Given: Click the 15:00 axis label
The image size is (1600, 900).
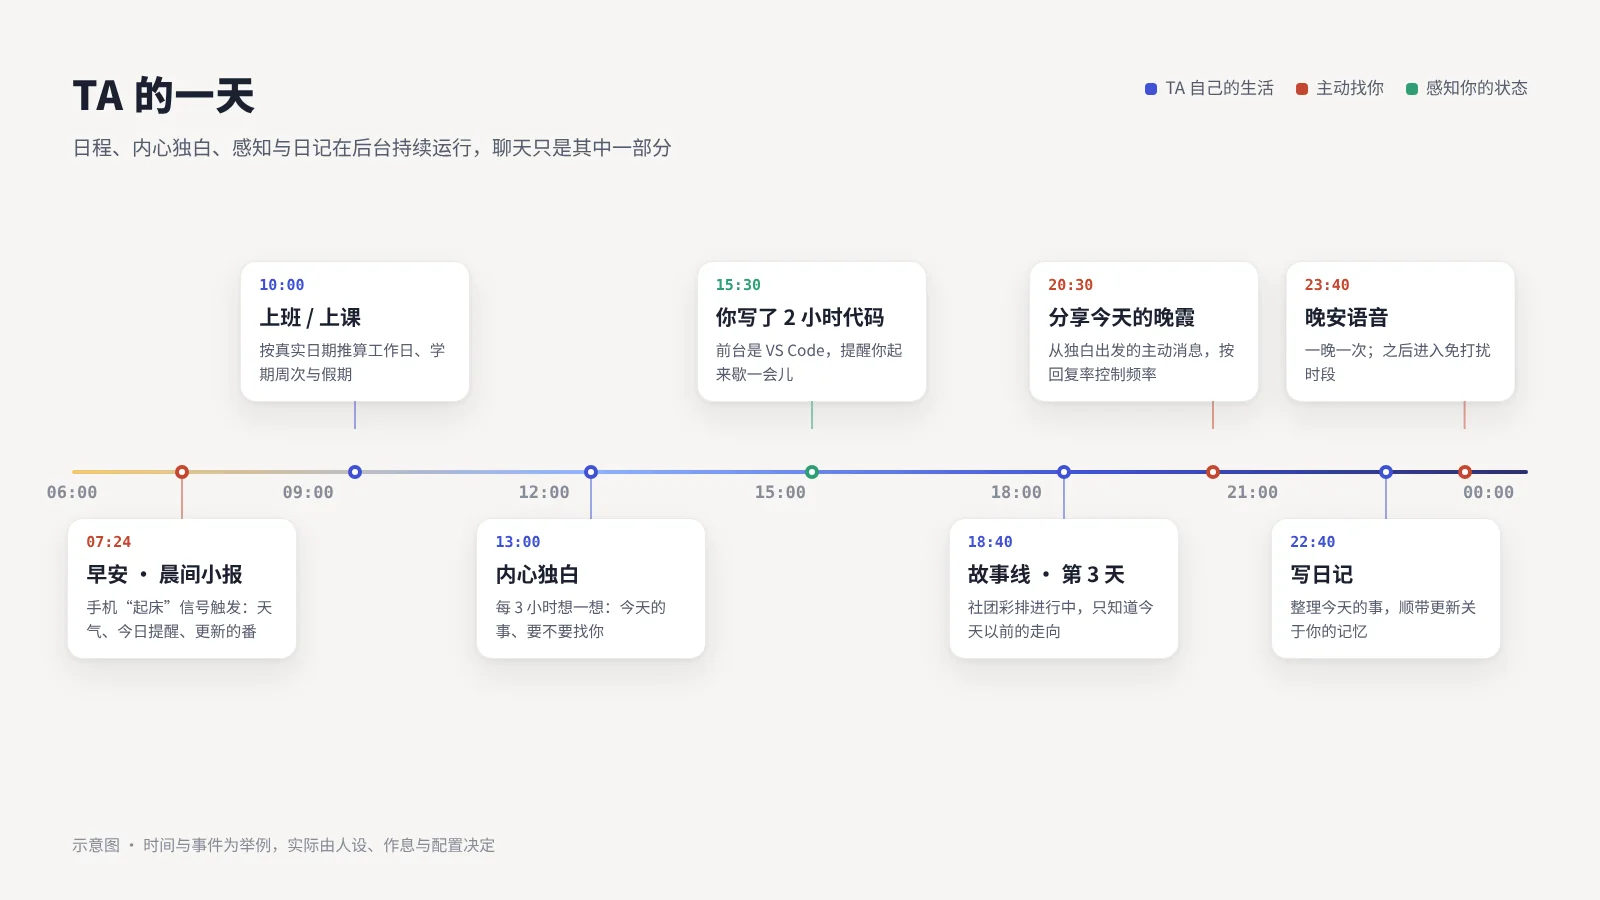Looking at the screenshot, I should pyautogui.click(x=780, y=492).
